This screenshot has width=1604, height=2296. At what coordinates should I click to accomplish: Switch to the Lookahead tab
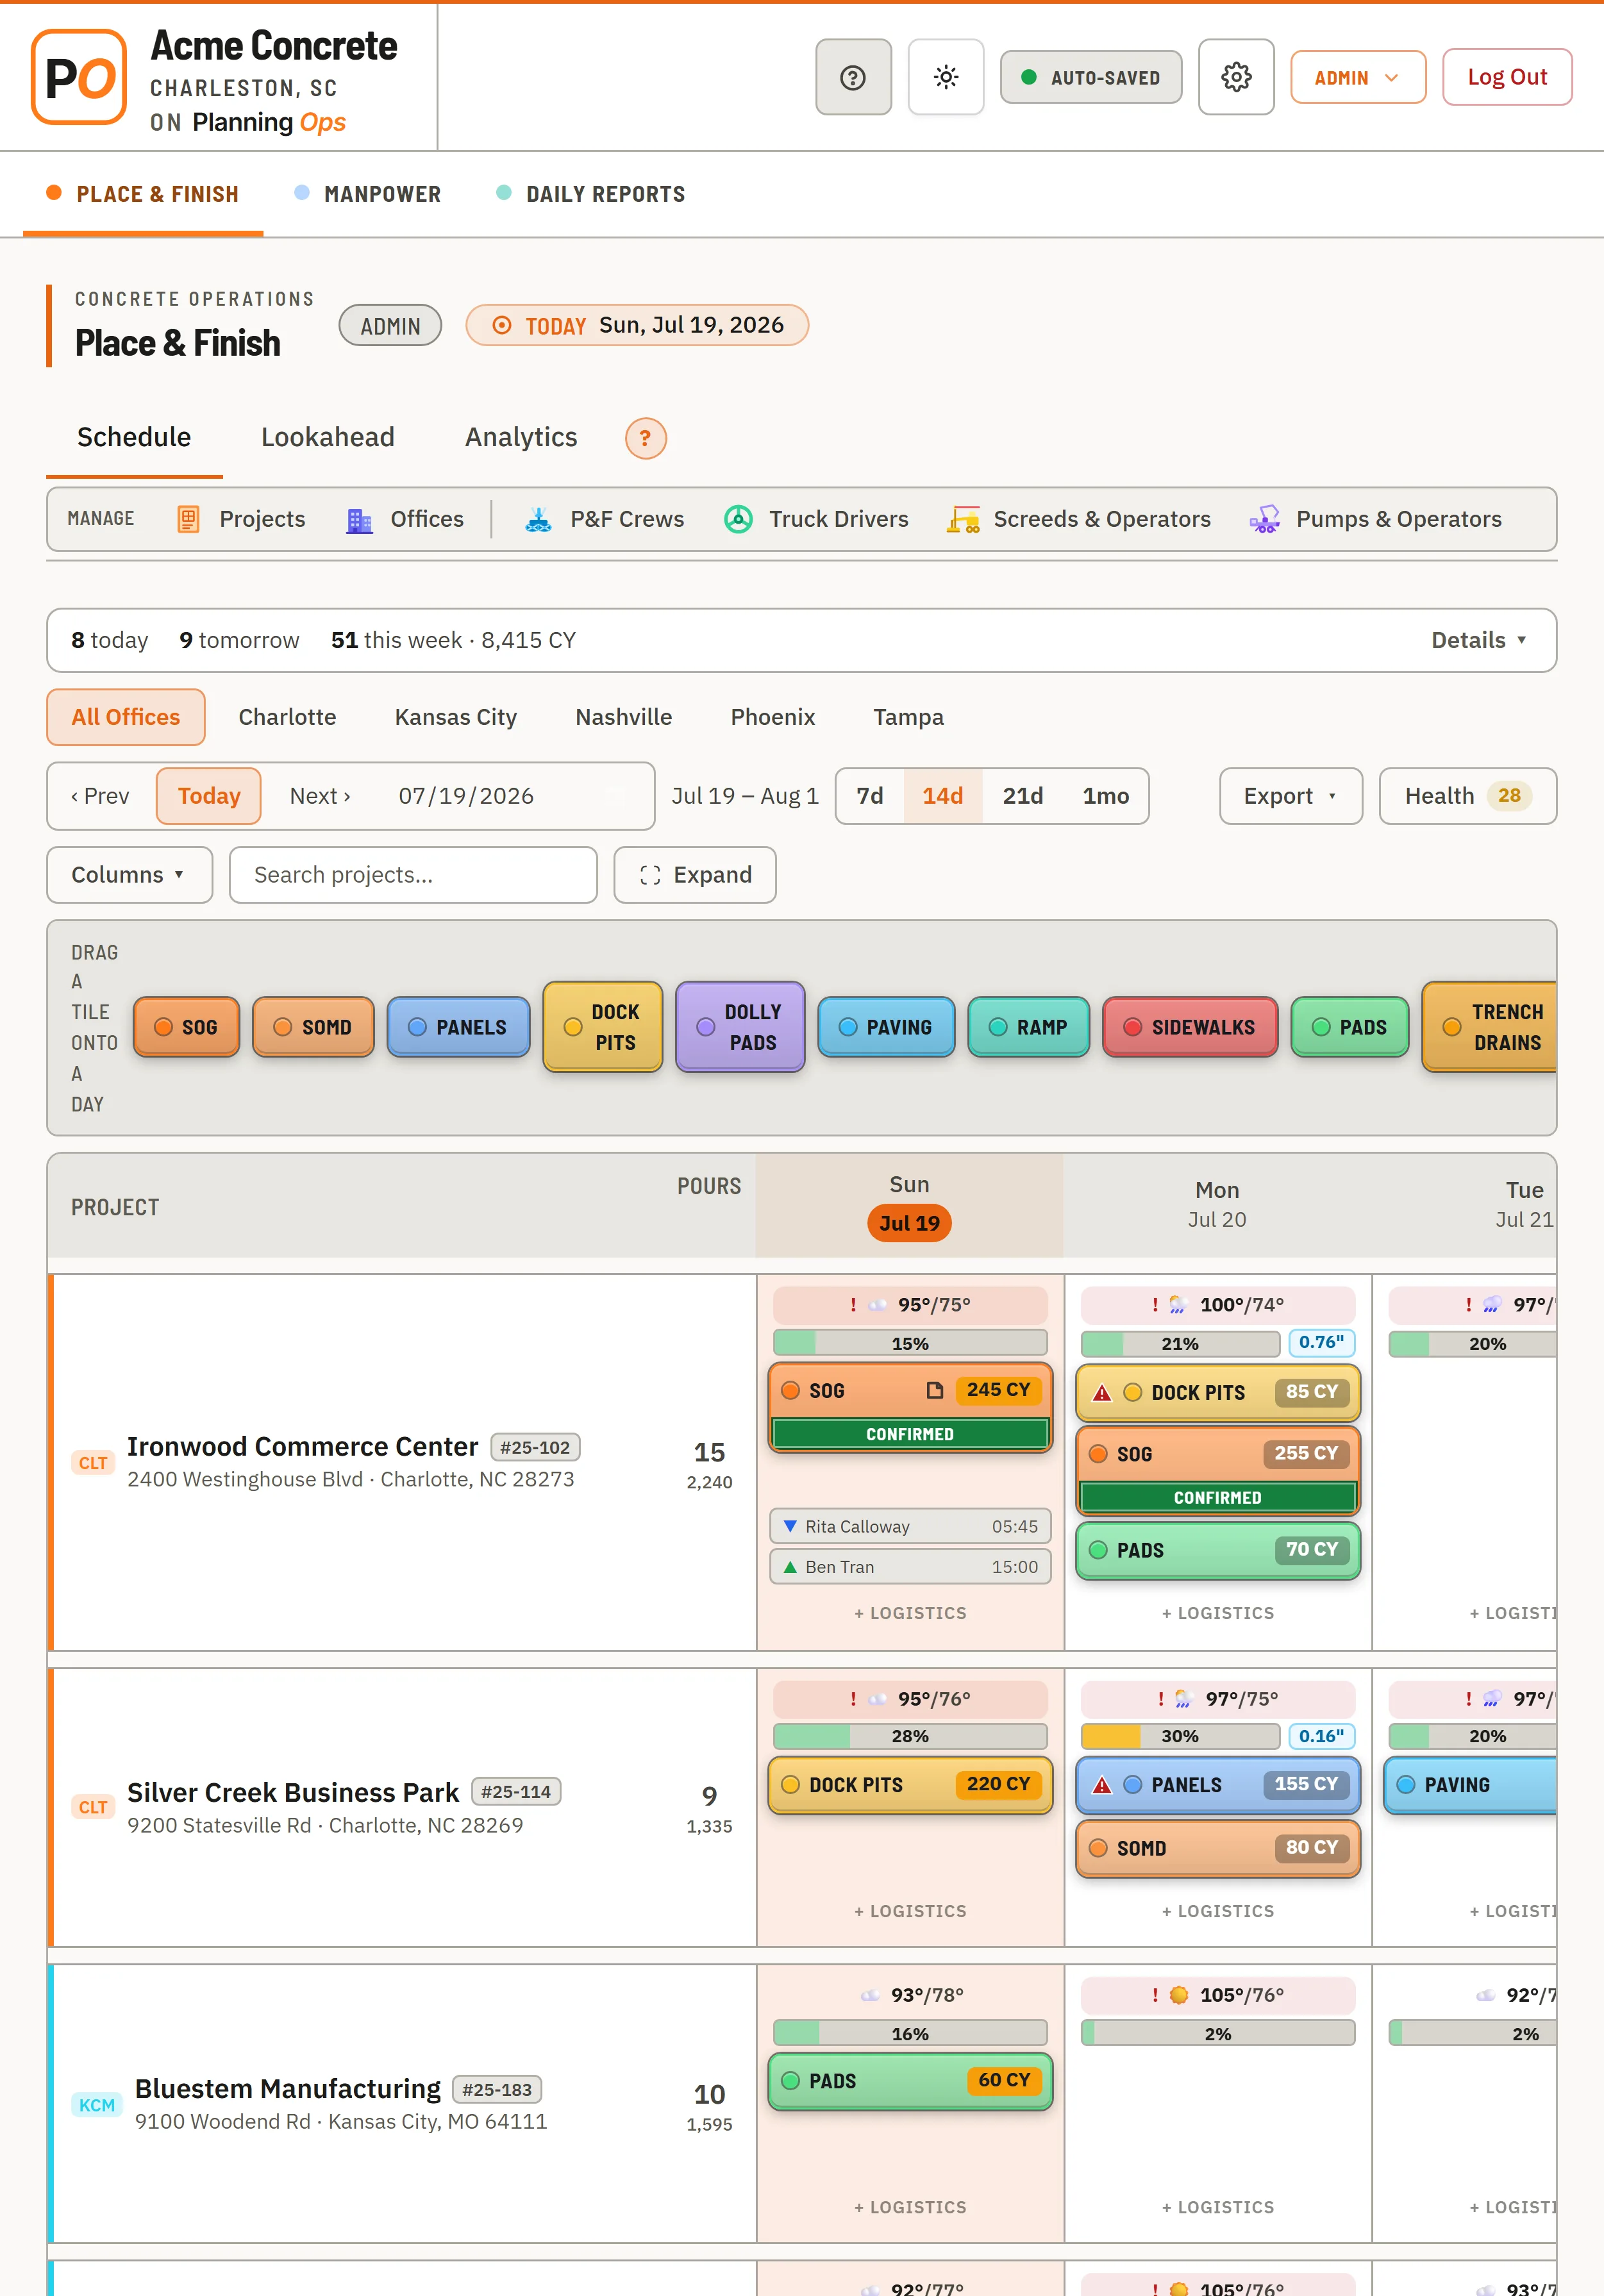pyautogui.click(x=328, y=437)
